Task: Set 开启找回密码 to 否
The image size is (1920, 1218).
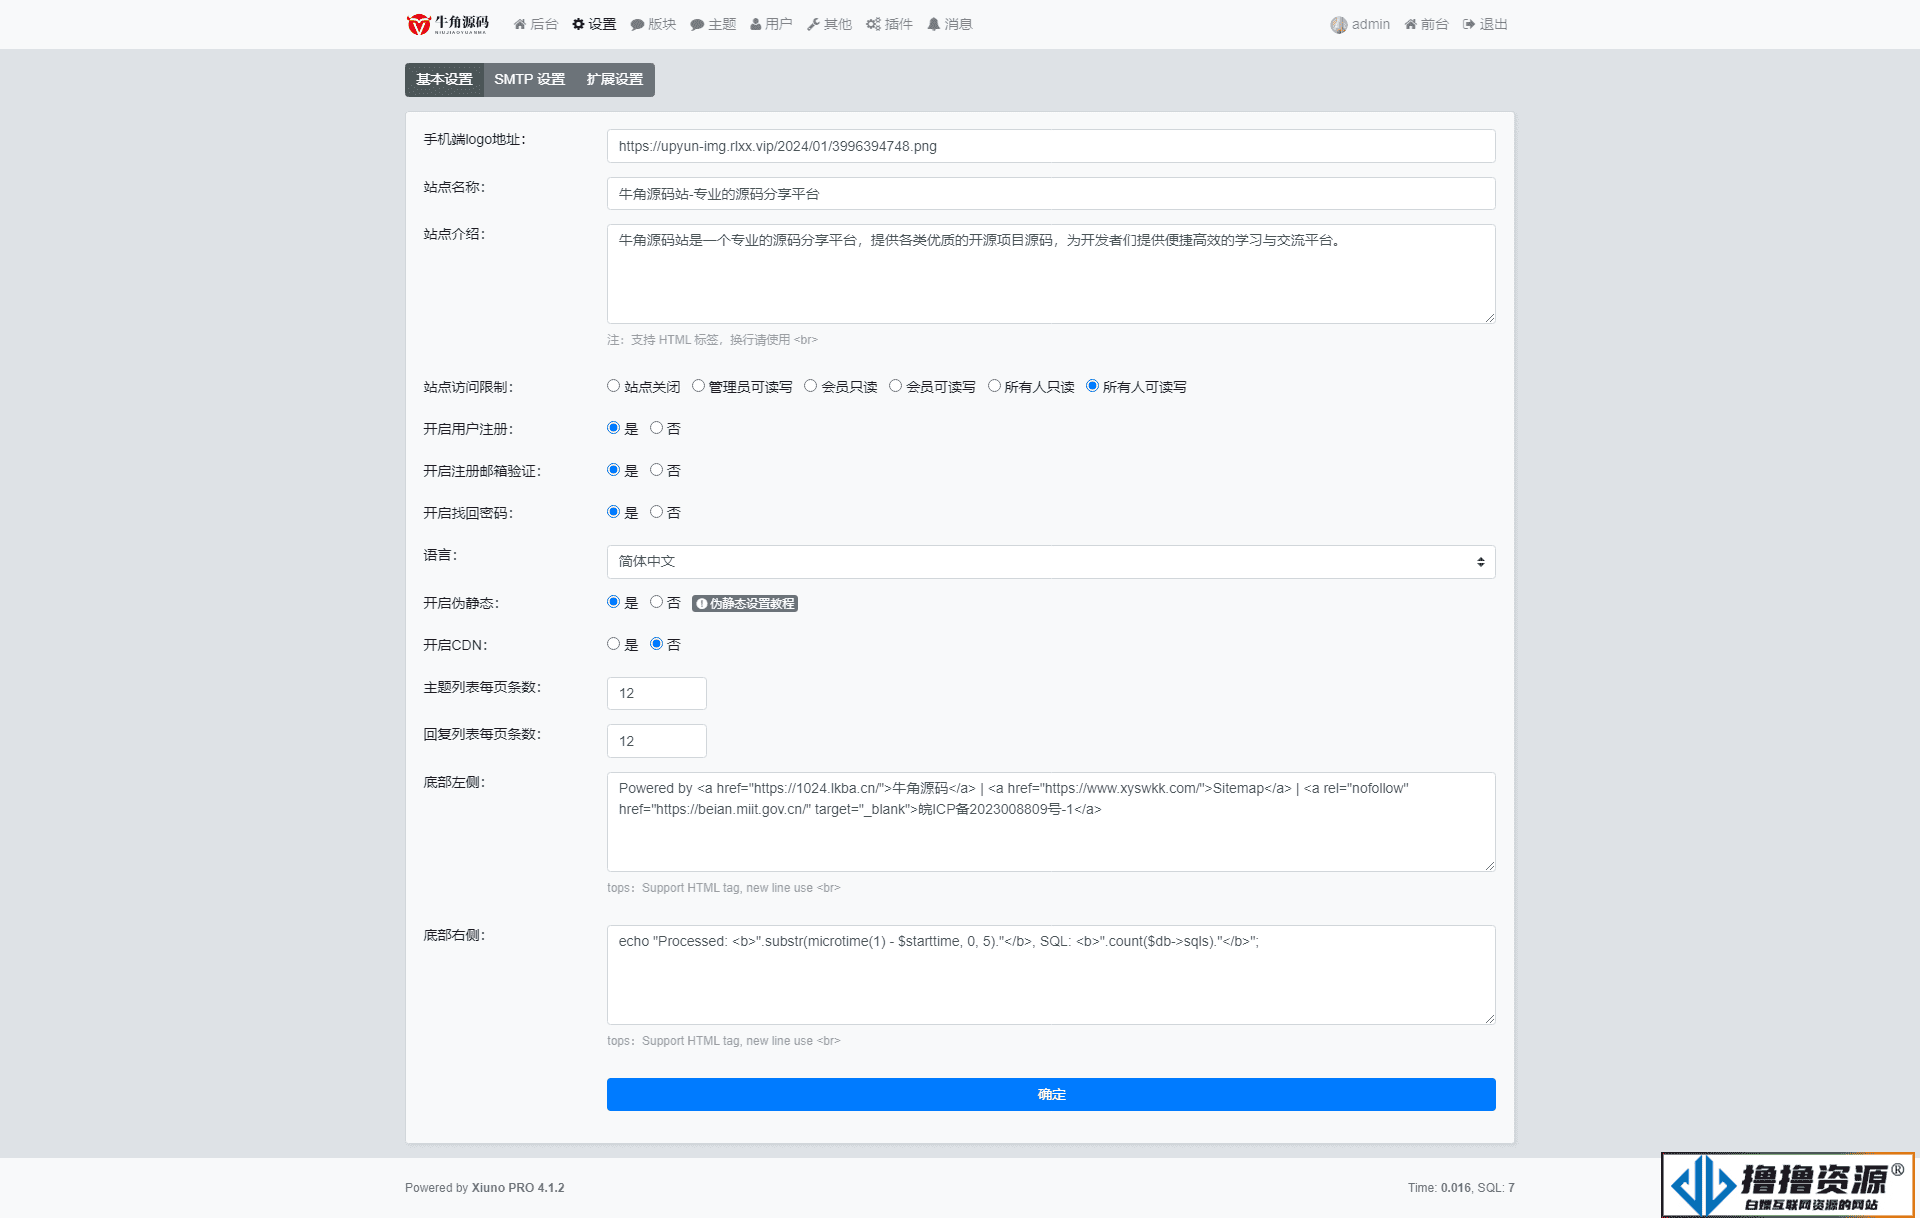Action: (x=656, y=512)
